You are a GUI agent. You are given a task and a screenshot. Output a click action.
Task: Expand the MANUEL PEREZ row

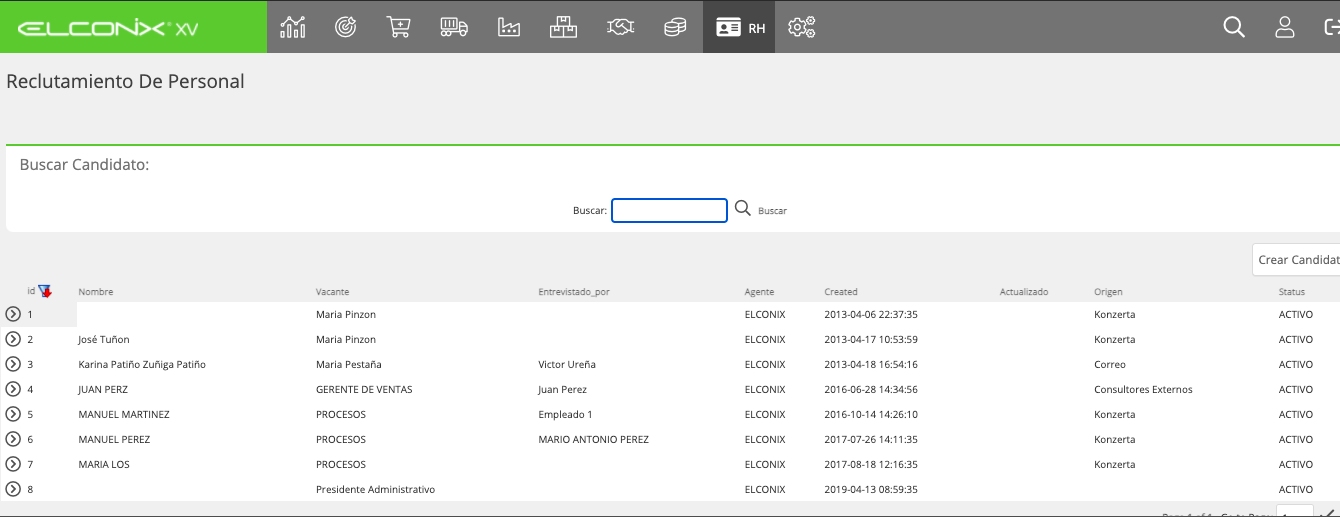pyautogui.click(x=13, y=439)
